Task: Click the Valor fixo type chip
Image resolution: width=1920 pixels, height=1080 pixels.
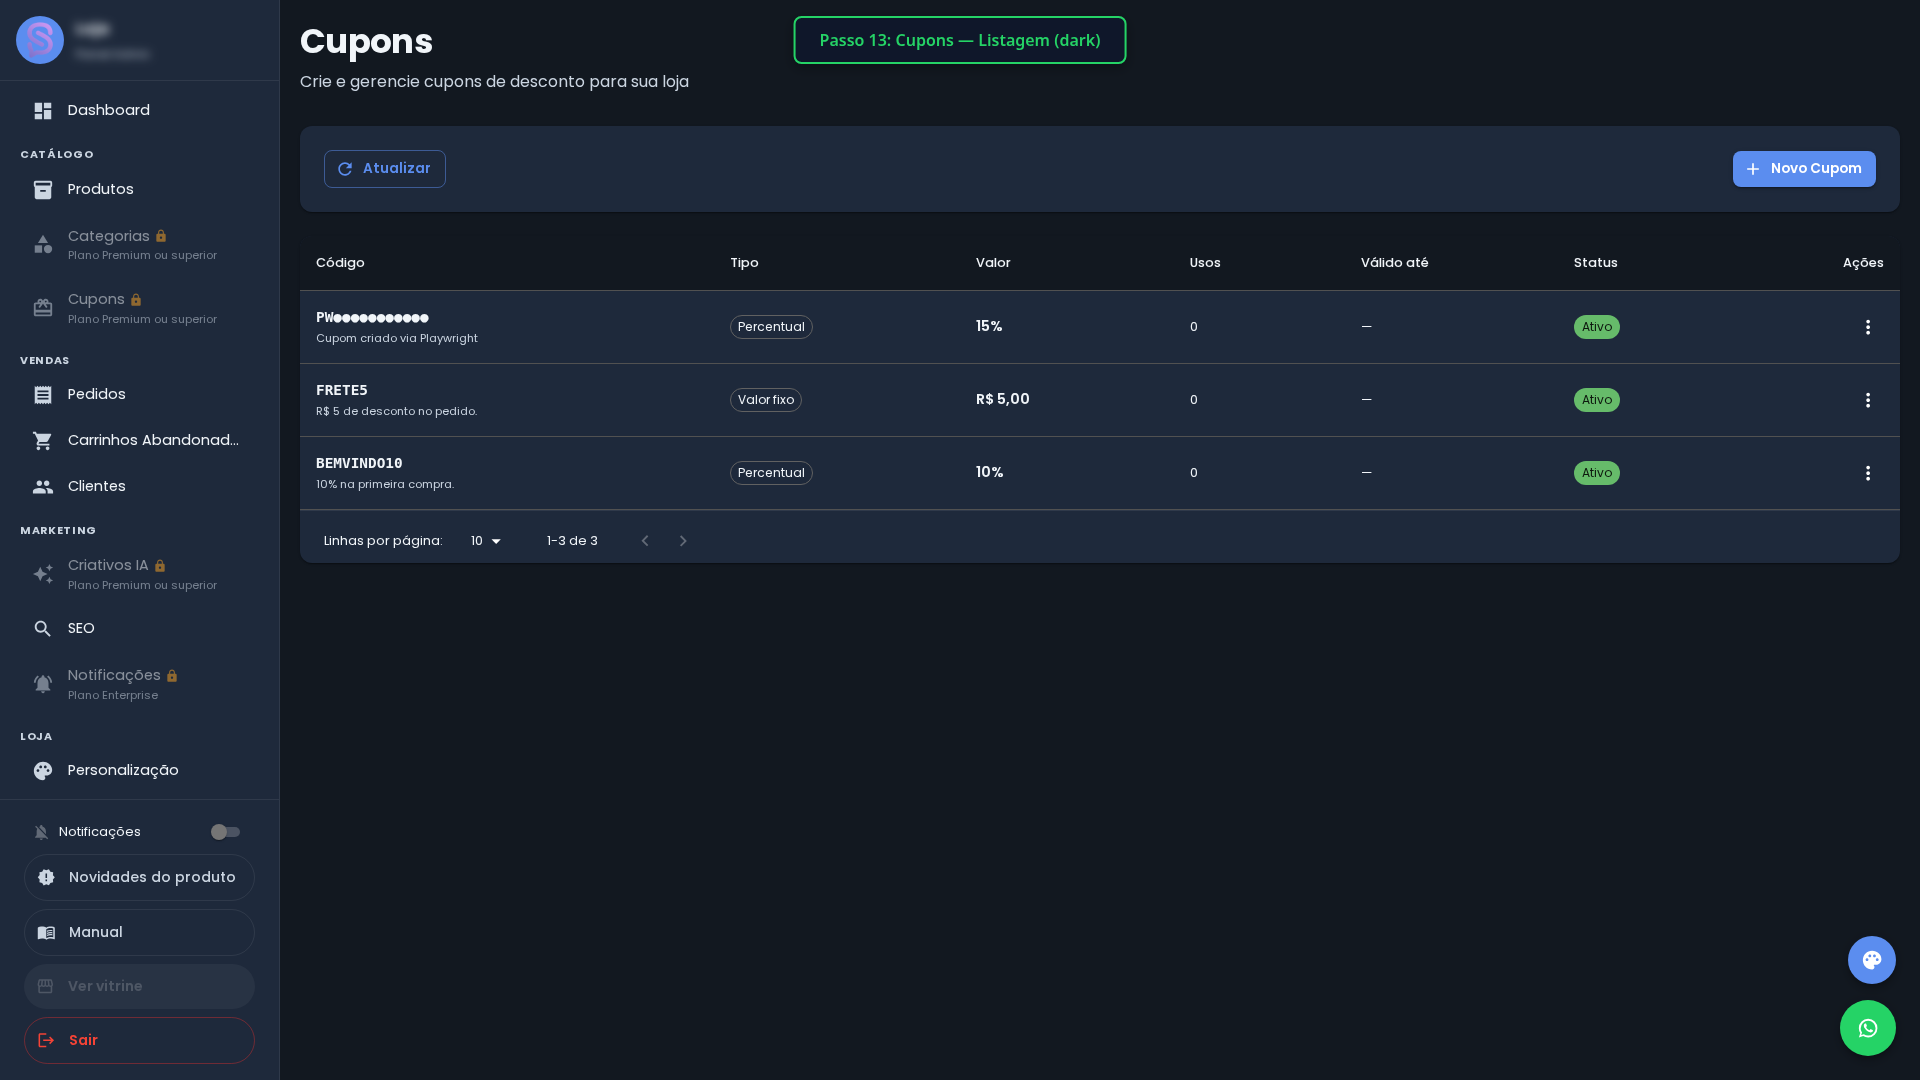Action: pyautogui.click(x=766, y=400)
